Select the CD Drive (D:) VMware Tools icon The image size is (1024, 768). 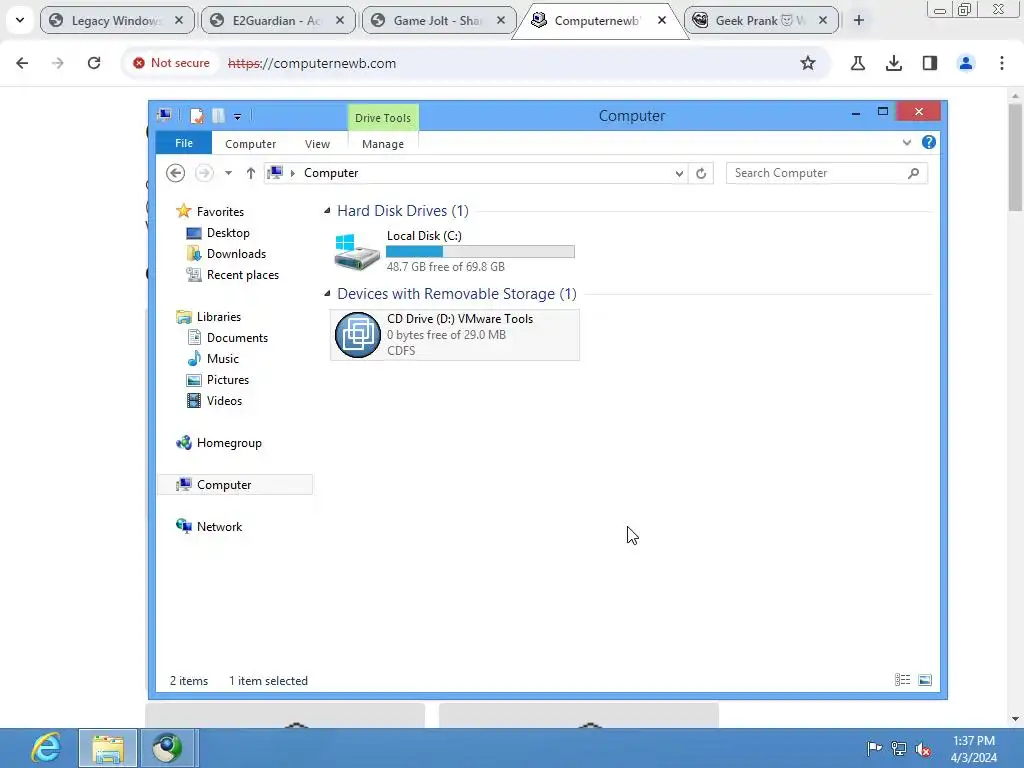tap(357, 335)
